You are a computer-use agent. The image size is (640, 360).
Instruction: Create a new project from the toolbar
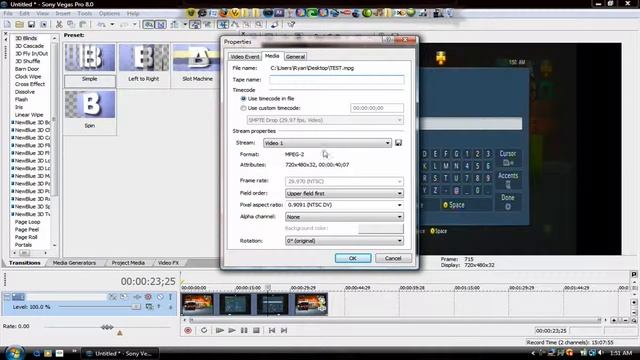click(7, 24)
